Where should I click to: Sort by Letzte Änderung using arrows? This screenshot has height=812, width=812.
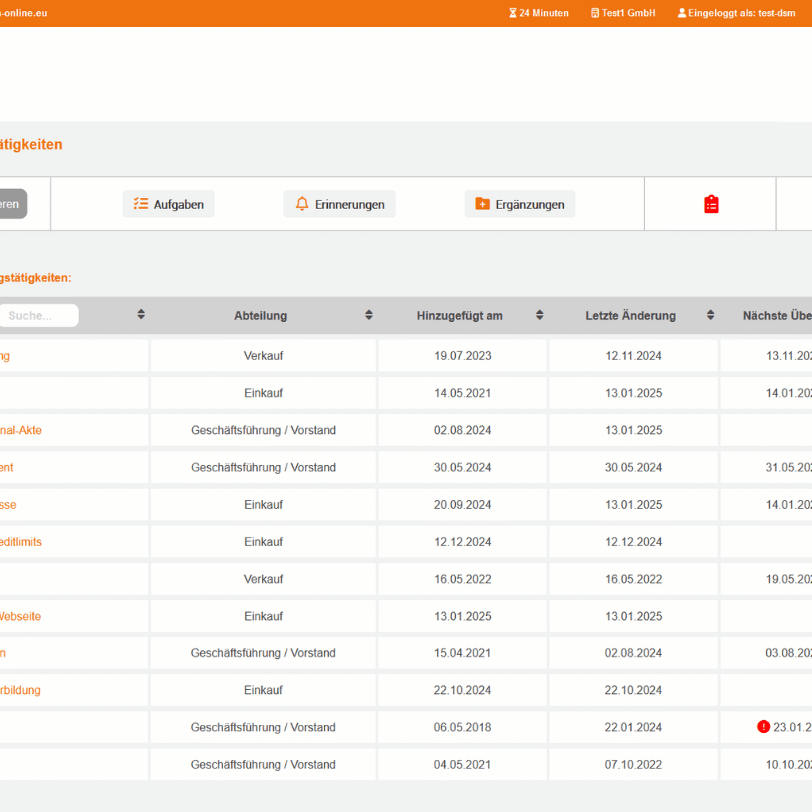point(710,315)
